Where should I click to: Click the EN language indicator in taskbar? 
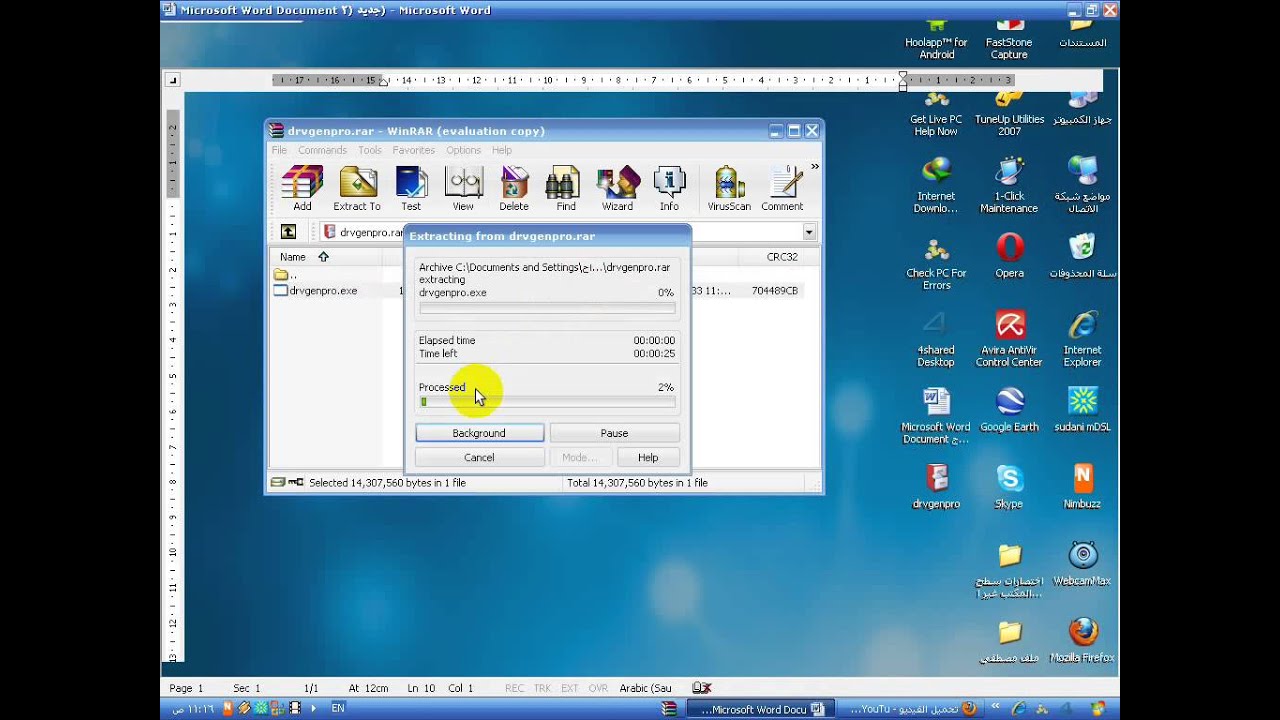[x=338, y=708]
